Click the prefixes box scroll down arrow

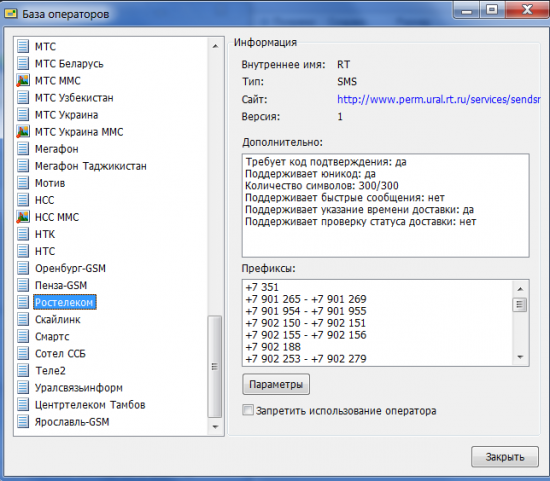pos(520,357)
